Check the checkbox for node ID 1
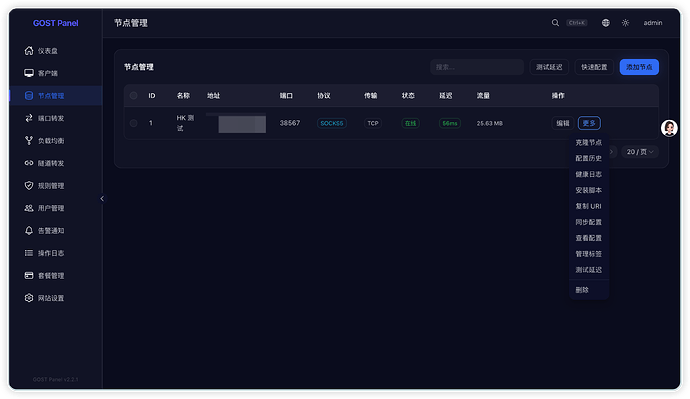 pos(133,123)
